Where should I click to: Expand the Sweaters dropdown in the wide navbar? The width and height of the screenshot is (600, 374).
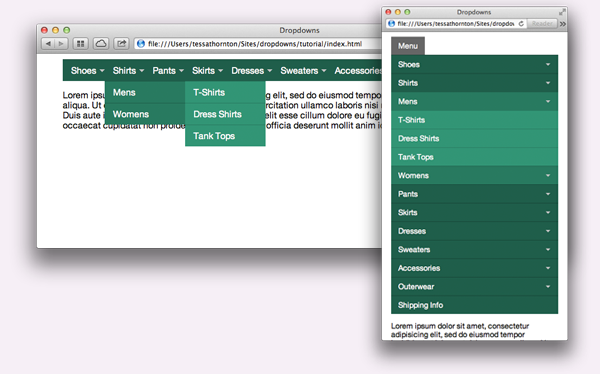303,70
